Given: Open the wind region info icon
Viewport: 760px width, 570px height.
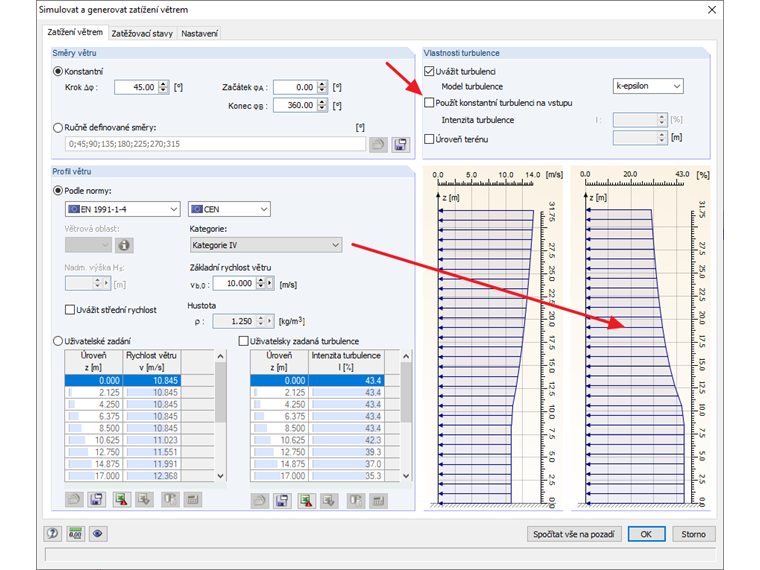Looking at the screenshot, I should pos(124,245).
